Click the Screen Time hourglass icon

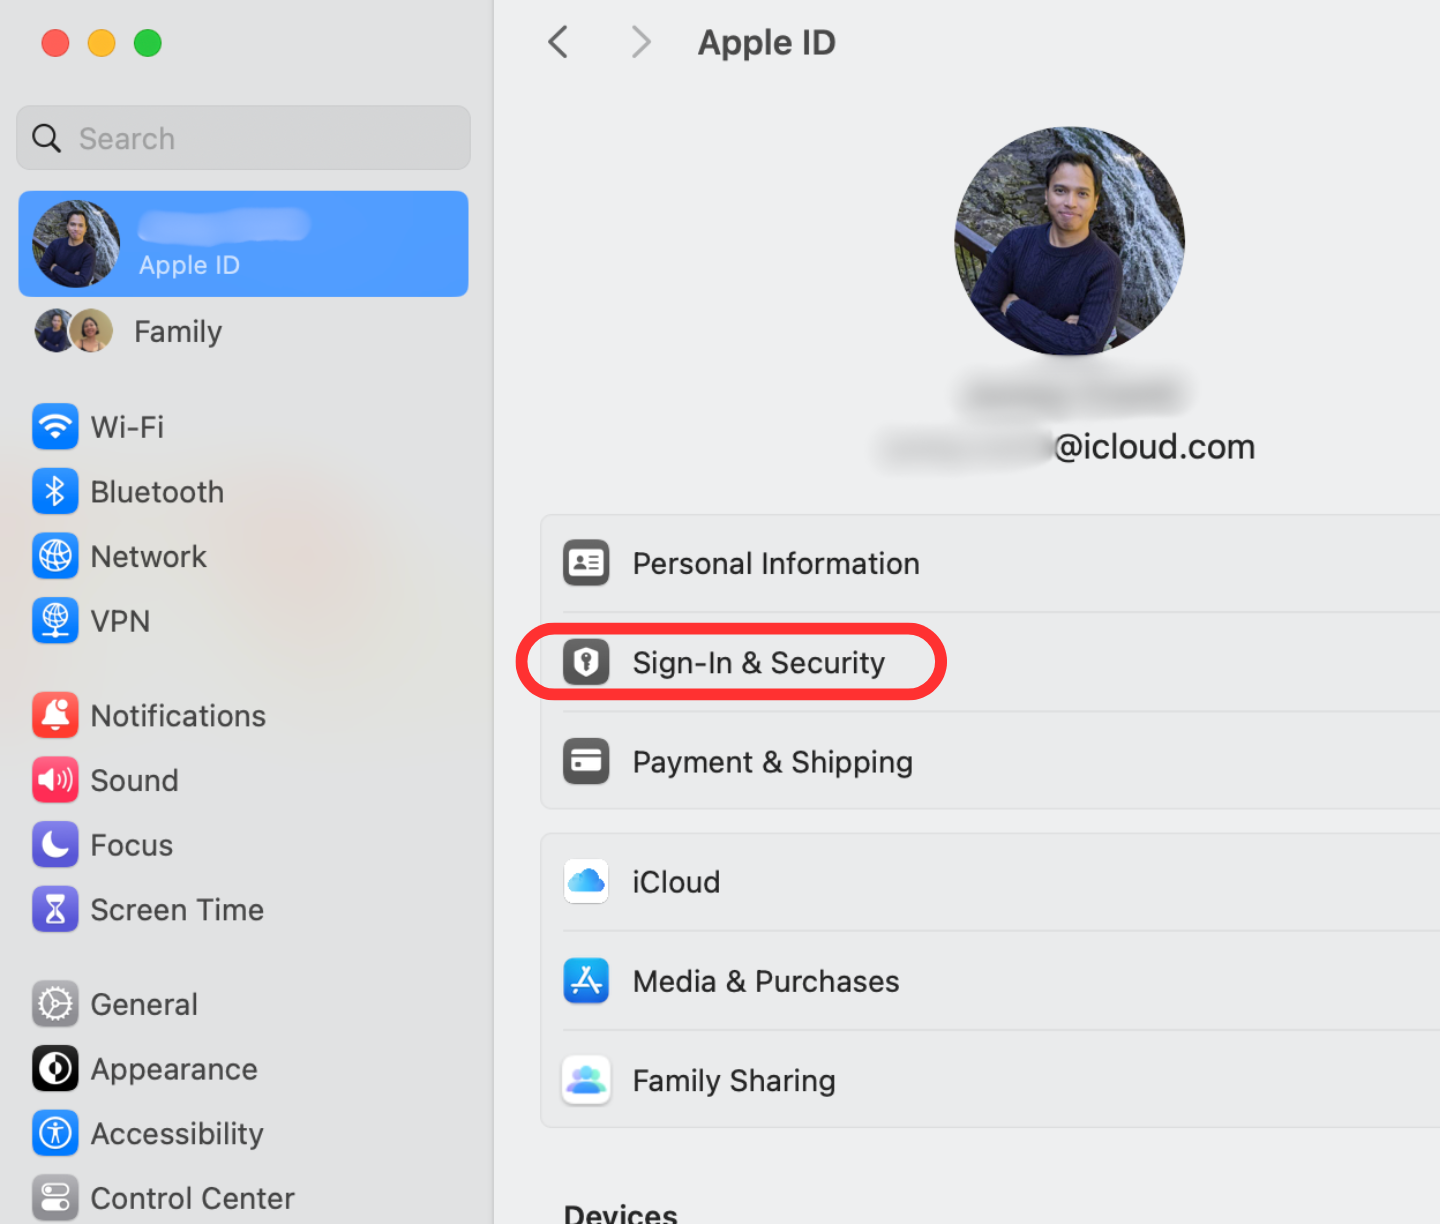[55, 910]
